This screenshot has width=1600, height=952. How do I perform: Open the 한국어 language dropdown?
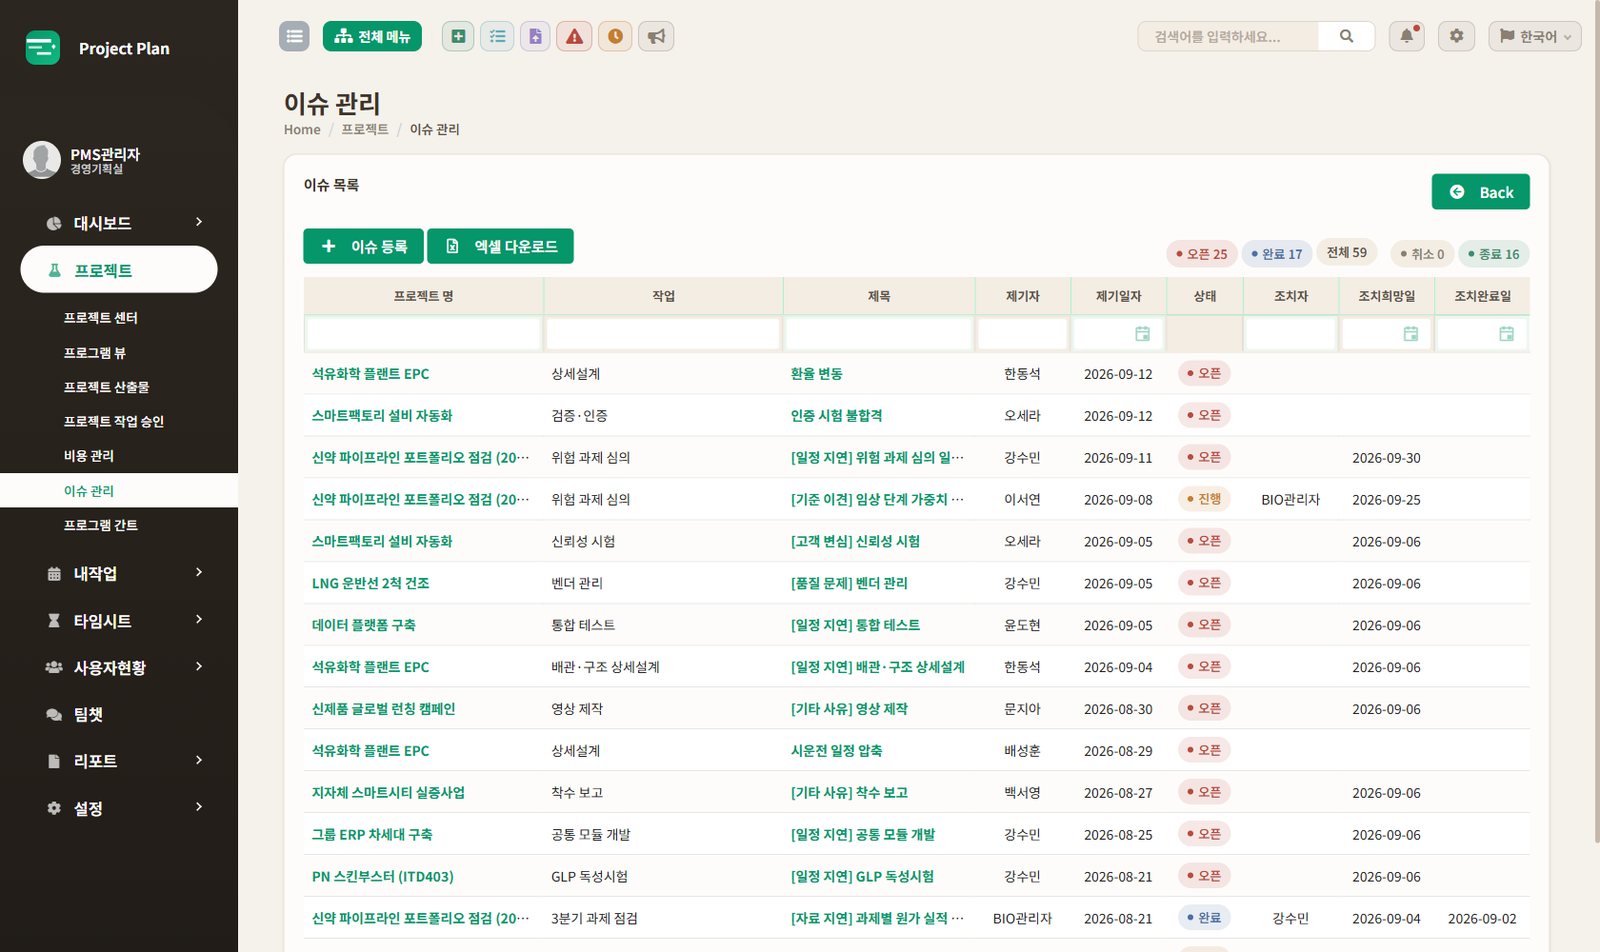(1535, 36)
